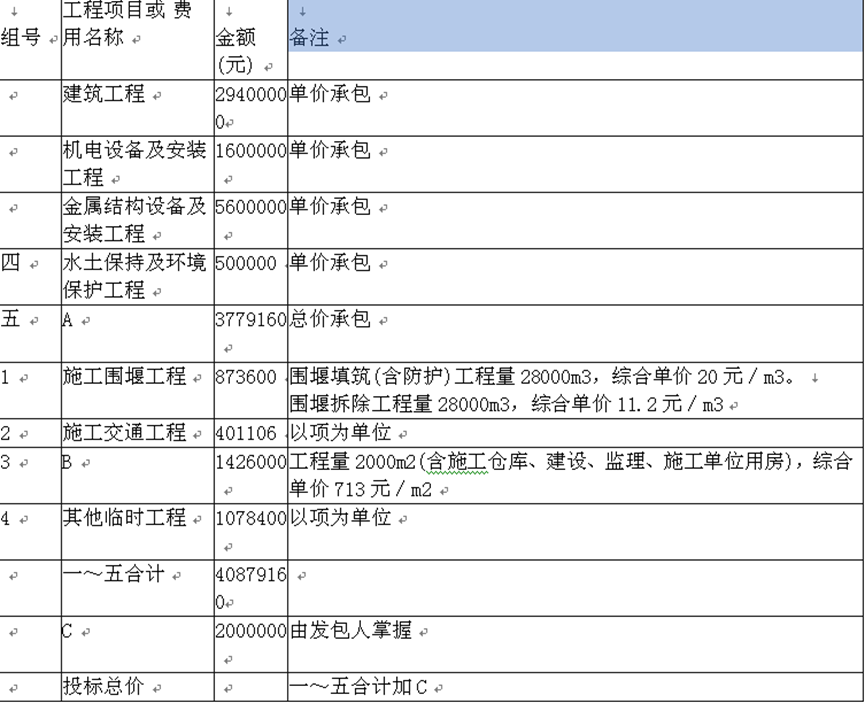Click the 投标总价 cell
Screen dimensions: 865x703
point(103,687)
